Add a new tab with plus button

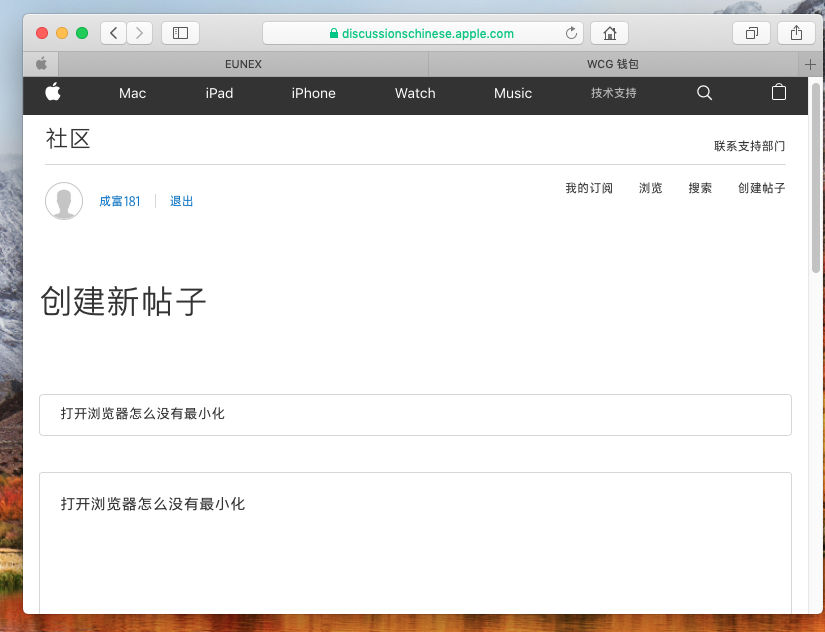tap(811, 64)
